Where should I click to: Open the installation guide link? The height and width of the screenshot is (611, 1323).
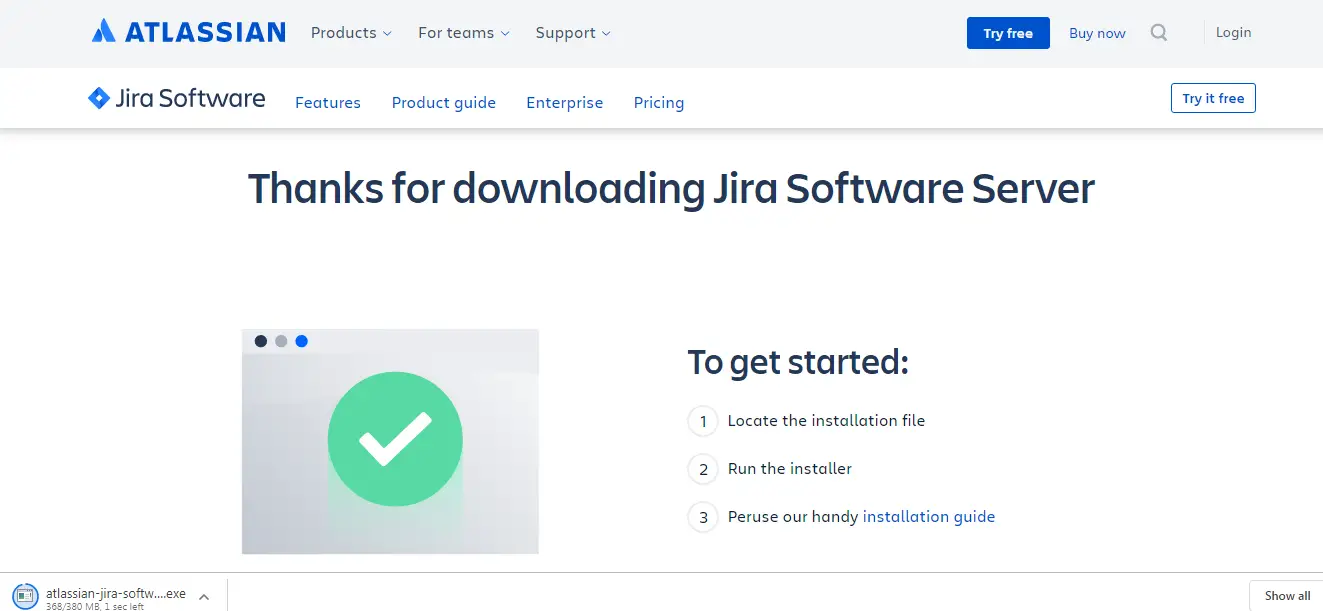point(928,516)
